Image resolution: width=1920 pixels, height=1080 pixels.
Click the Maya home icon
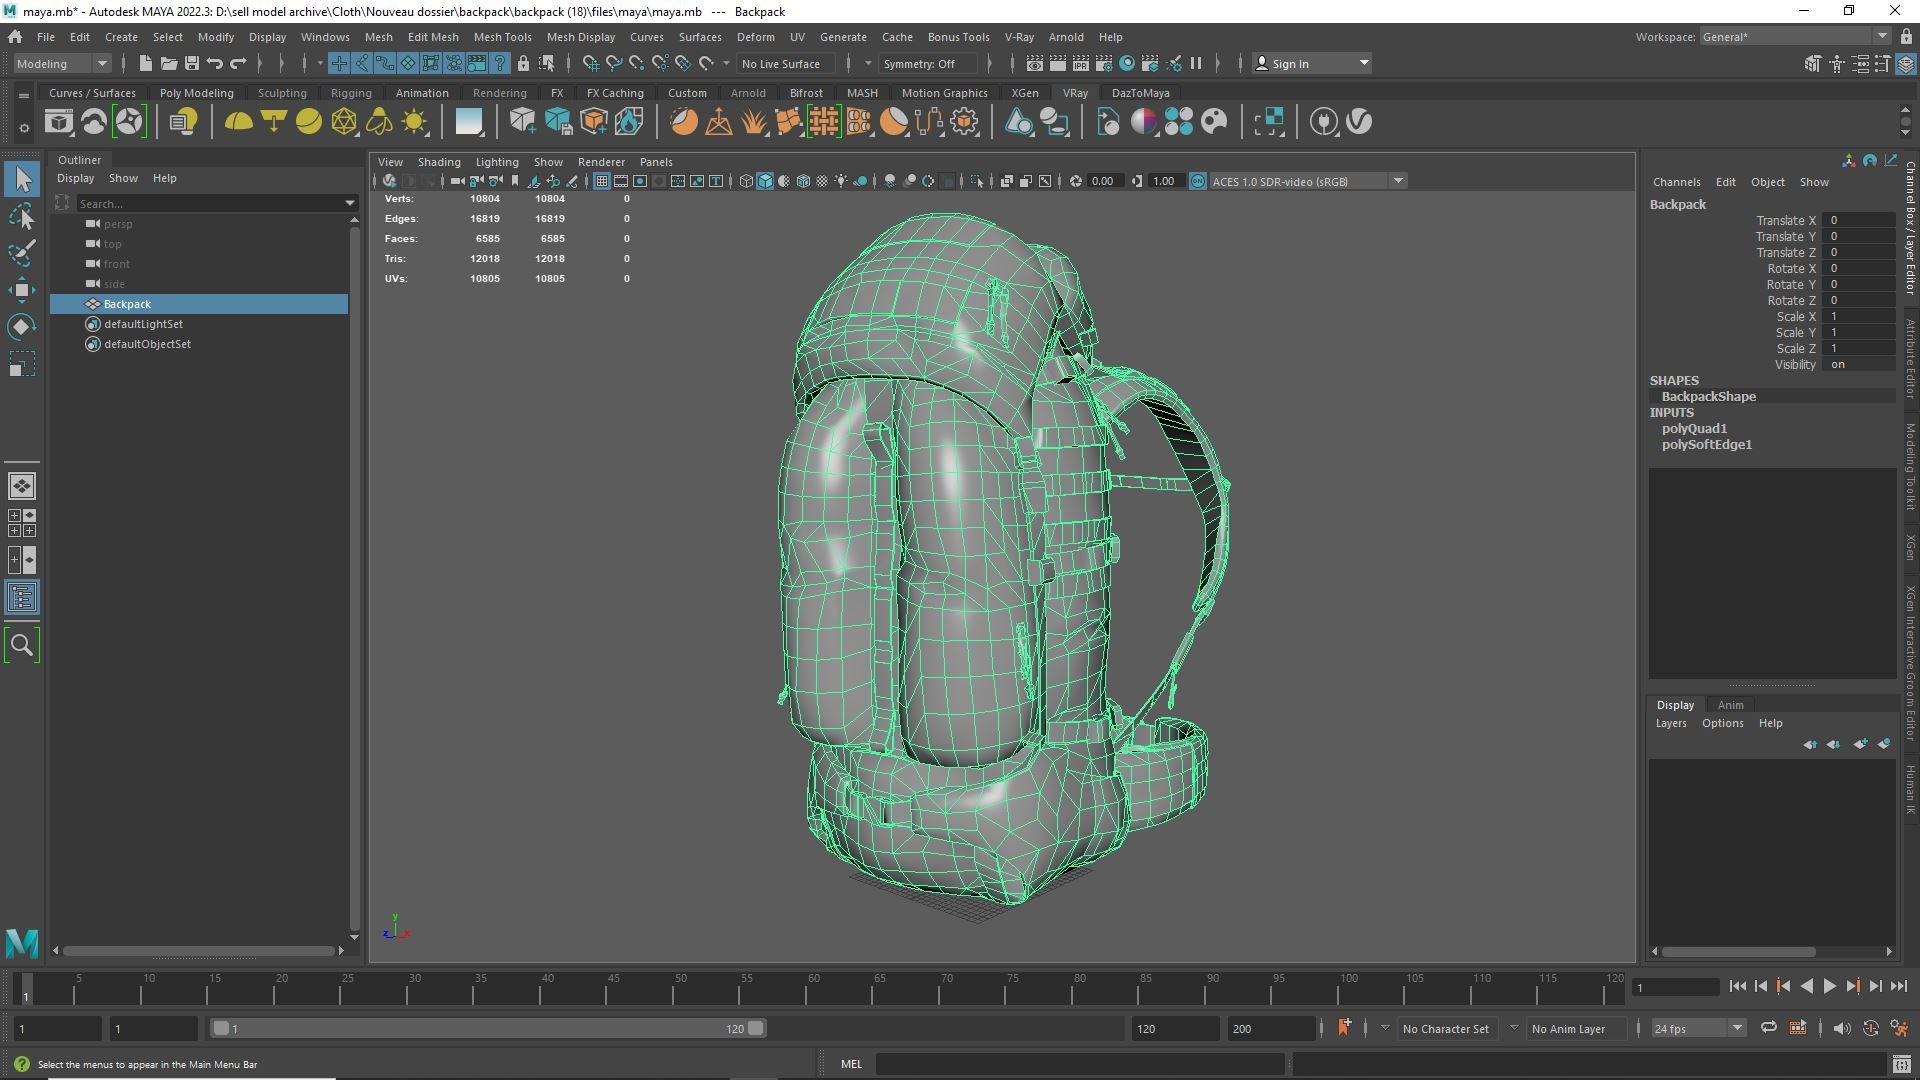pos(15,37)
